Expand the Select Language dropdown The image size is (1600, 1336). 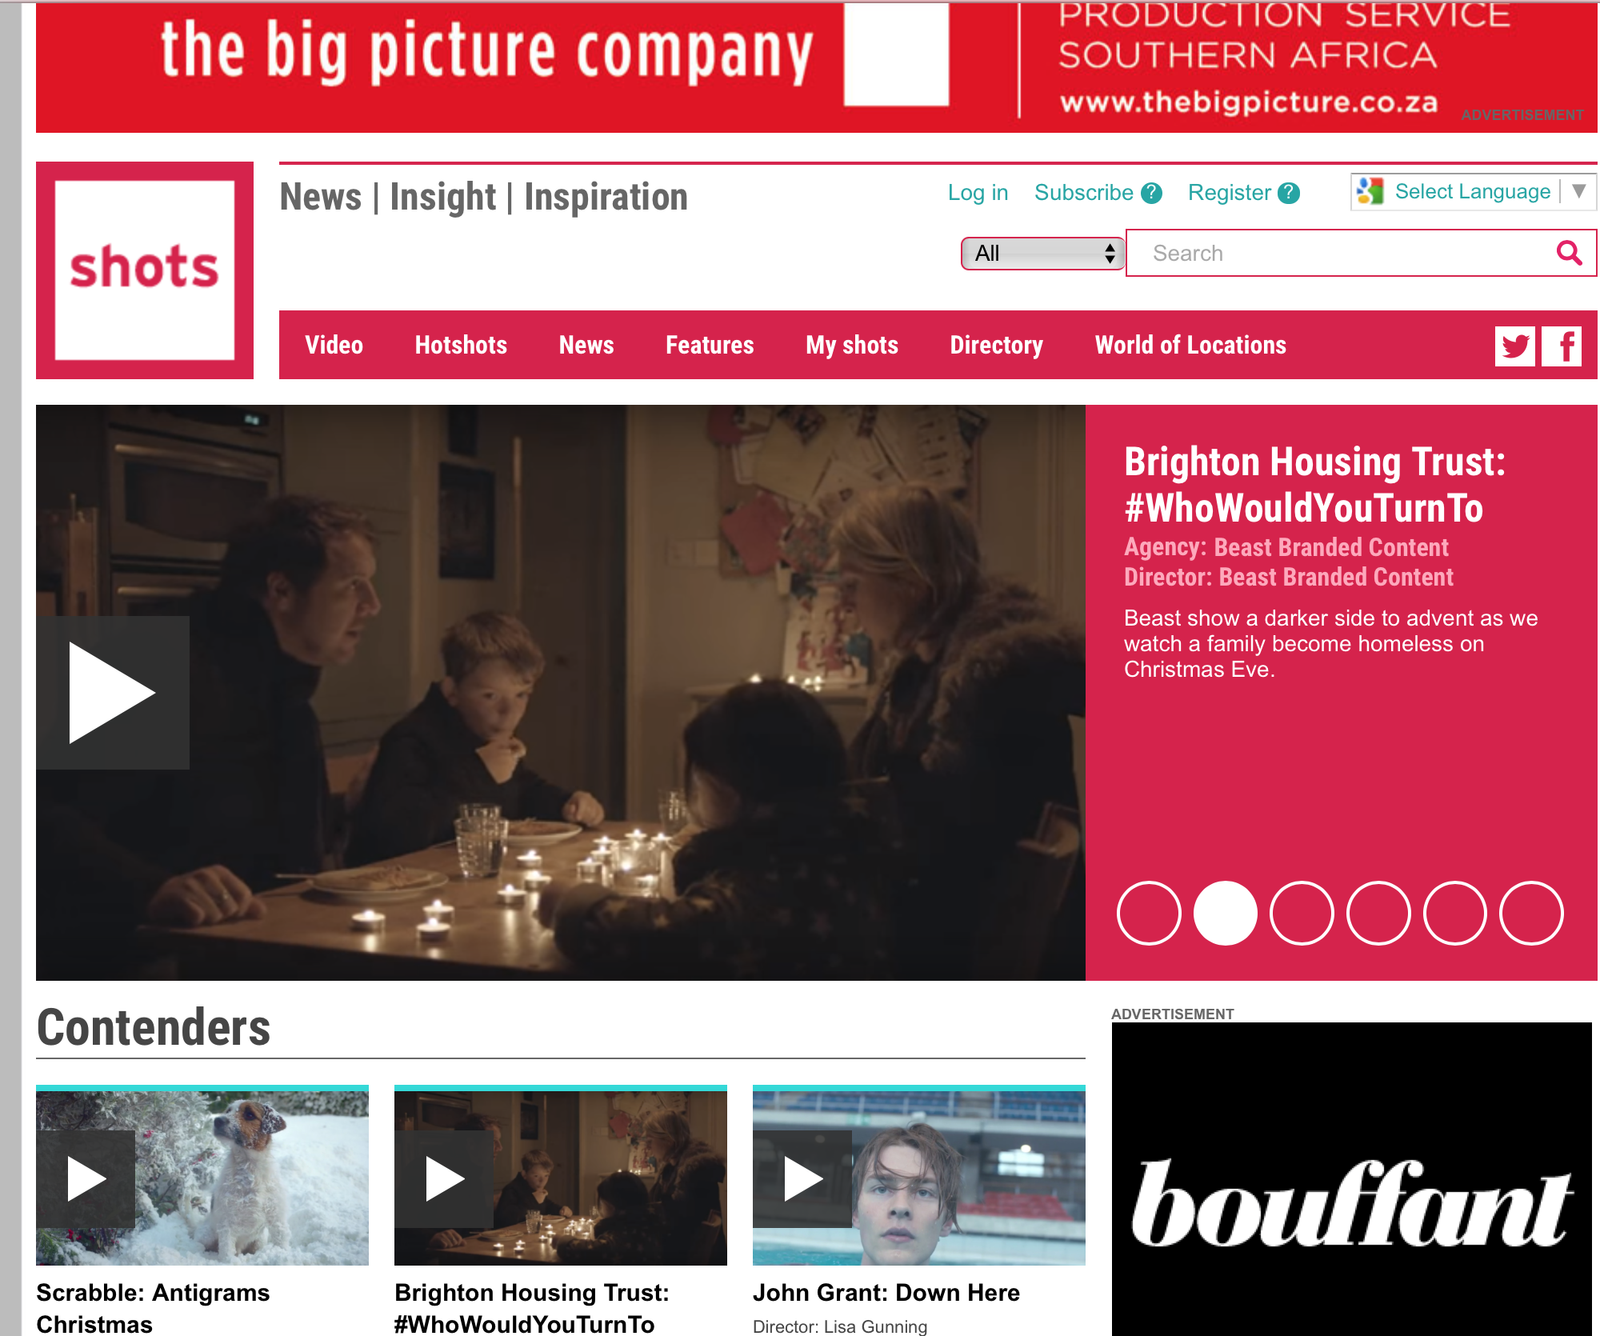(1473, 191)
